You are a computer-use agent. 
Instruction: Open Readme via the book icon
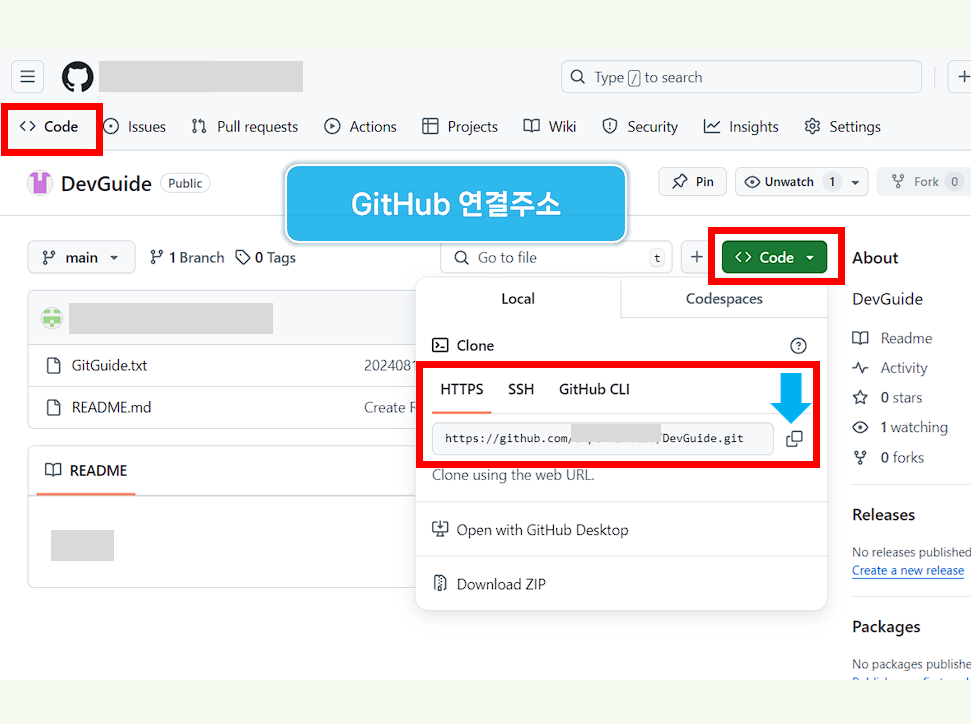tap(859, 338)
